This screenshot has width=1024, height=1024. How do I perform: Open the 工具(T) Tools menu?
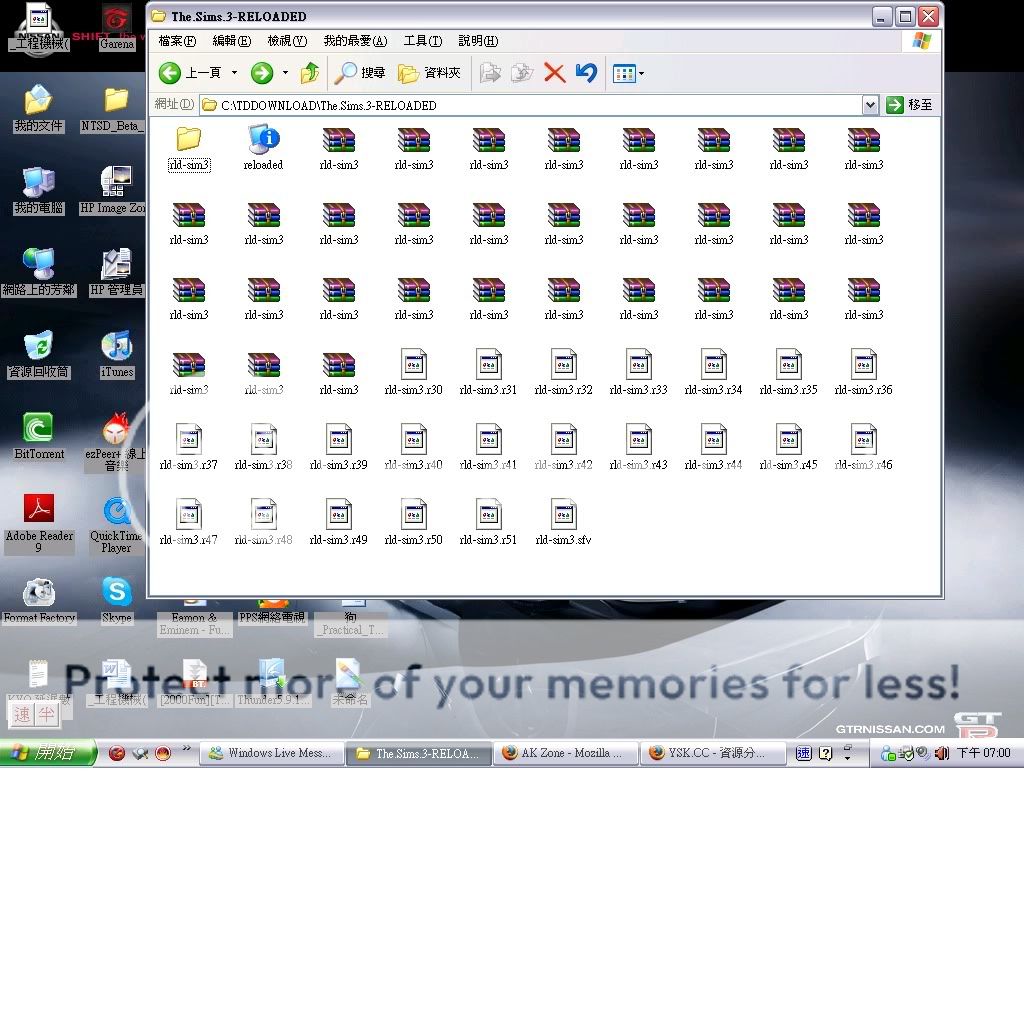point(422,41)
